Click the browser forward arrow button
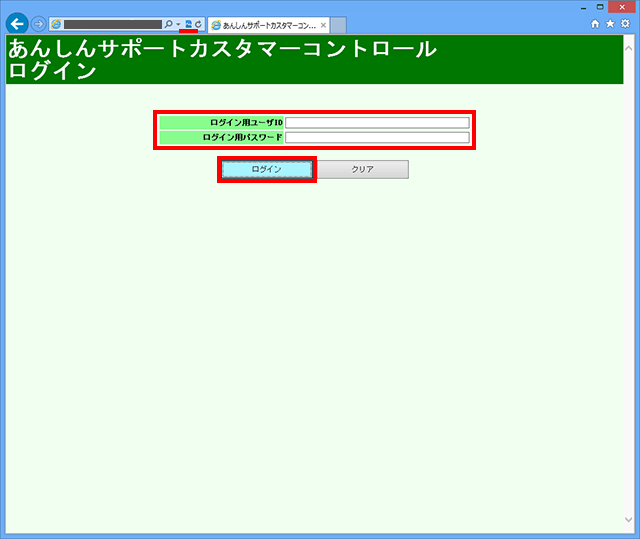Image resolution: width=640 pixels, height=539 pixels. click(38, 24)
